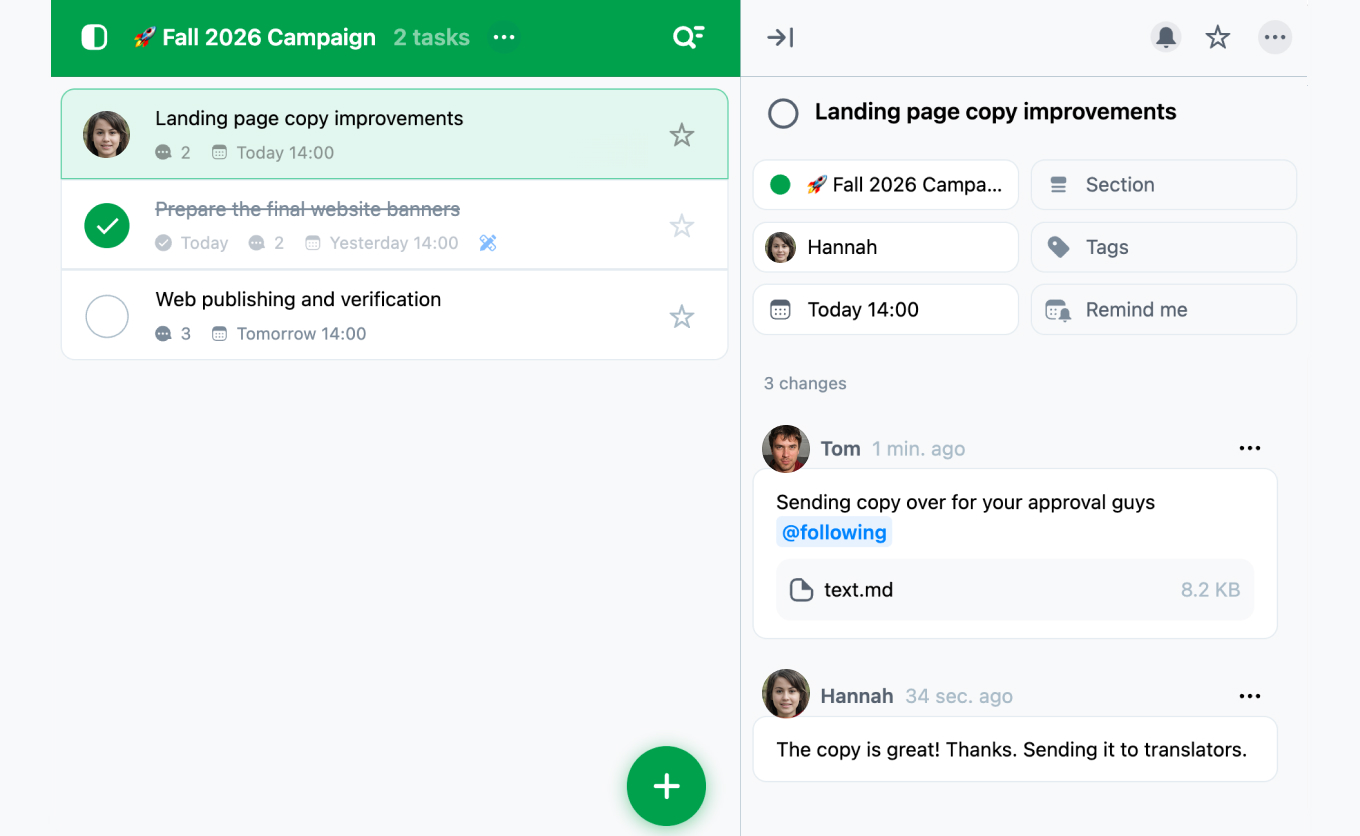Mark 'Web publishing and verification' as complete

[107, 317]
